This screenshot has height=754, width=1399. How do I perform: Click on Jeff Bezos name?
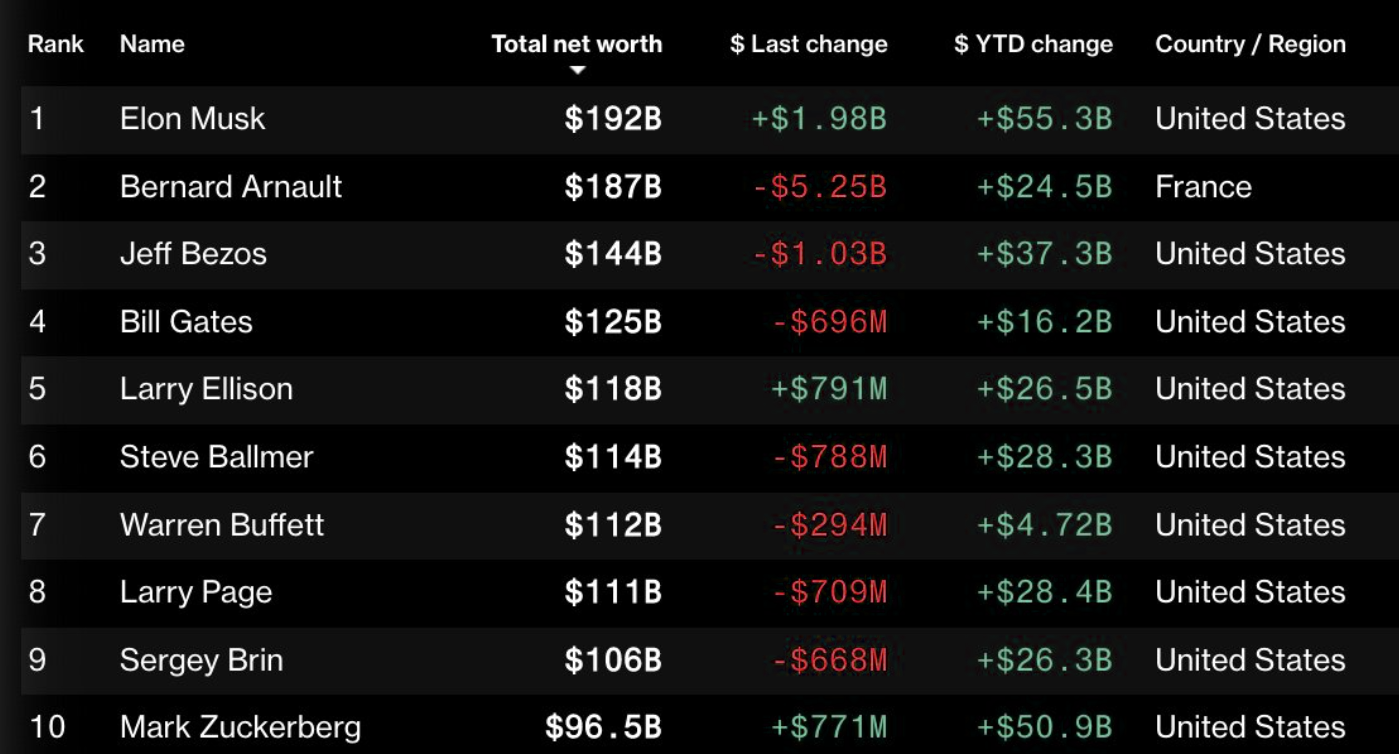pos(193,254)
